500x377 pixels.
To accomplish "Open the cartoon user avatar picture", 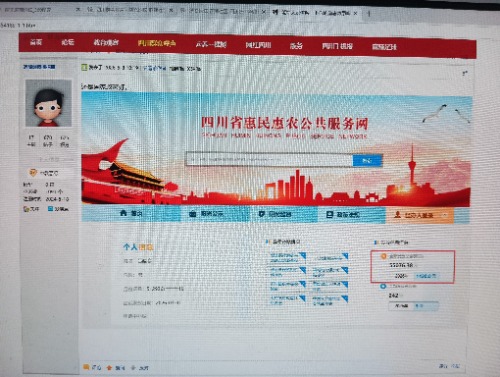I will 49,103.
